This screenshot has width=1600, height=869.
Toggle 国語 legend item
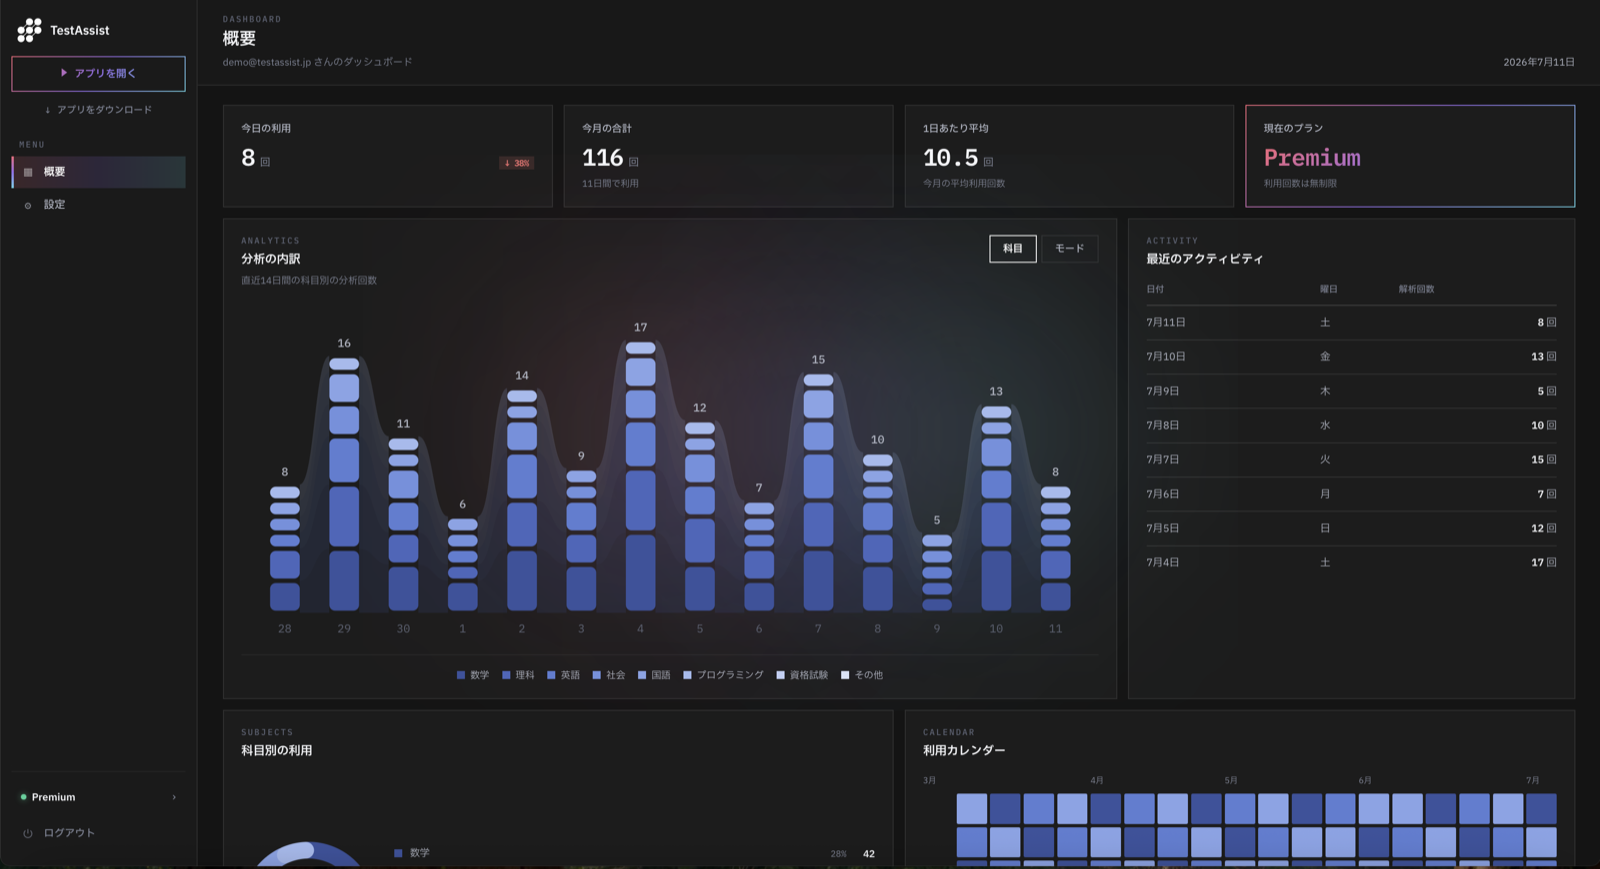[654, 675]
